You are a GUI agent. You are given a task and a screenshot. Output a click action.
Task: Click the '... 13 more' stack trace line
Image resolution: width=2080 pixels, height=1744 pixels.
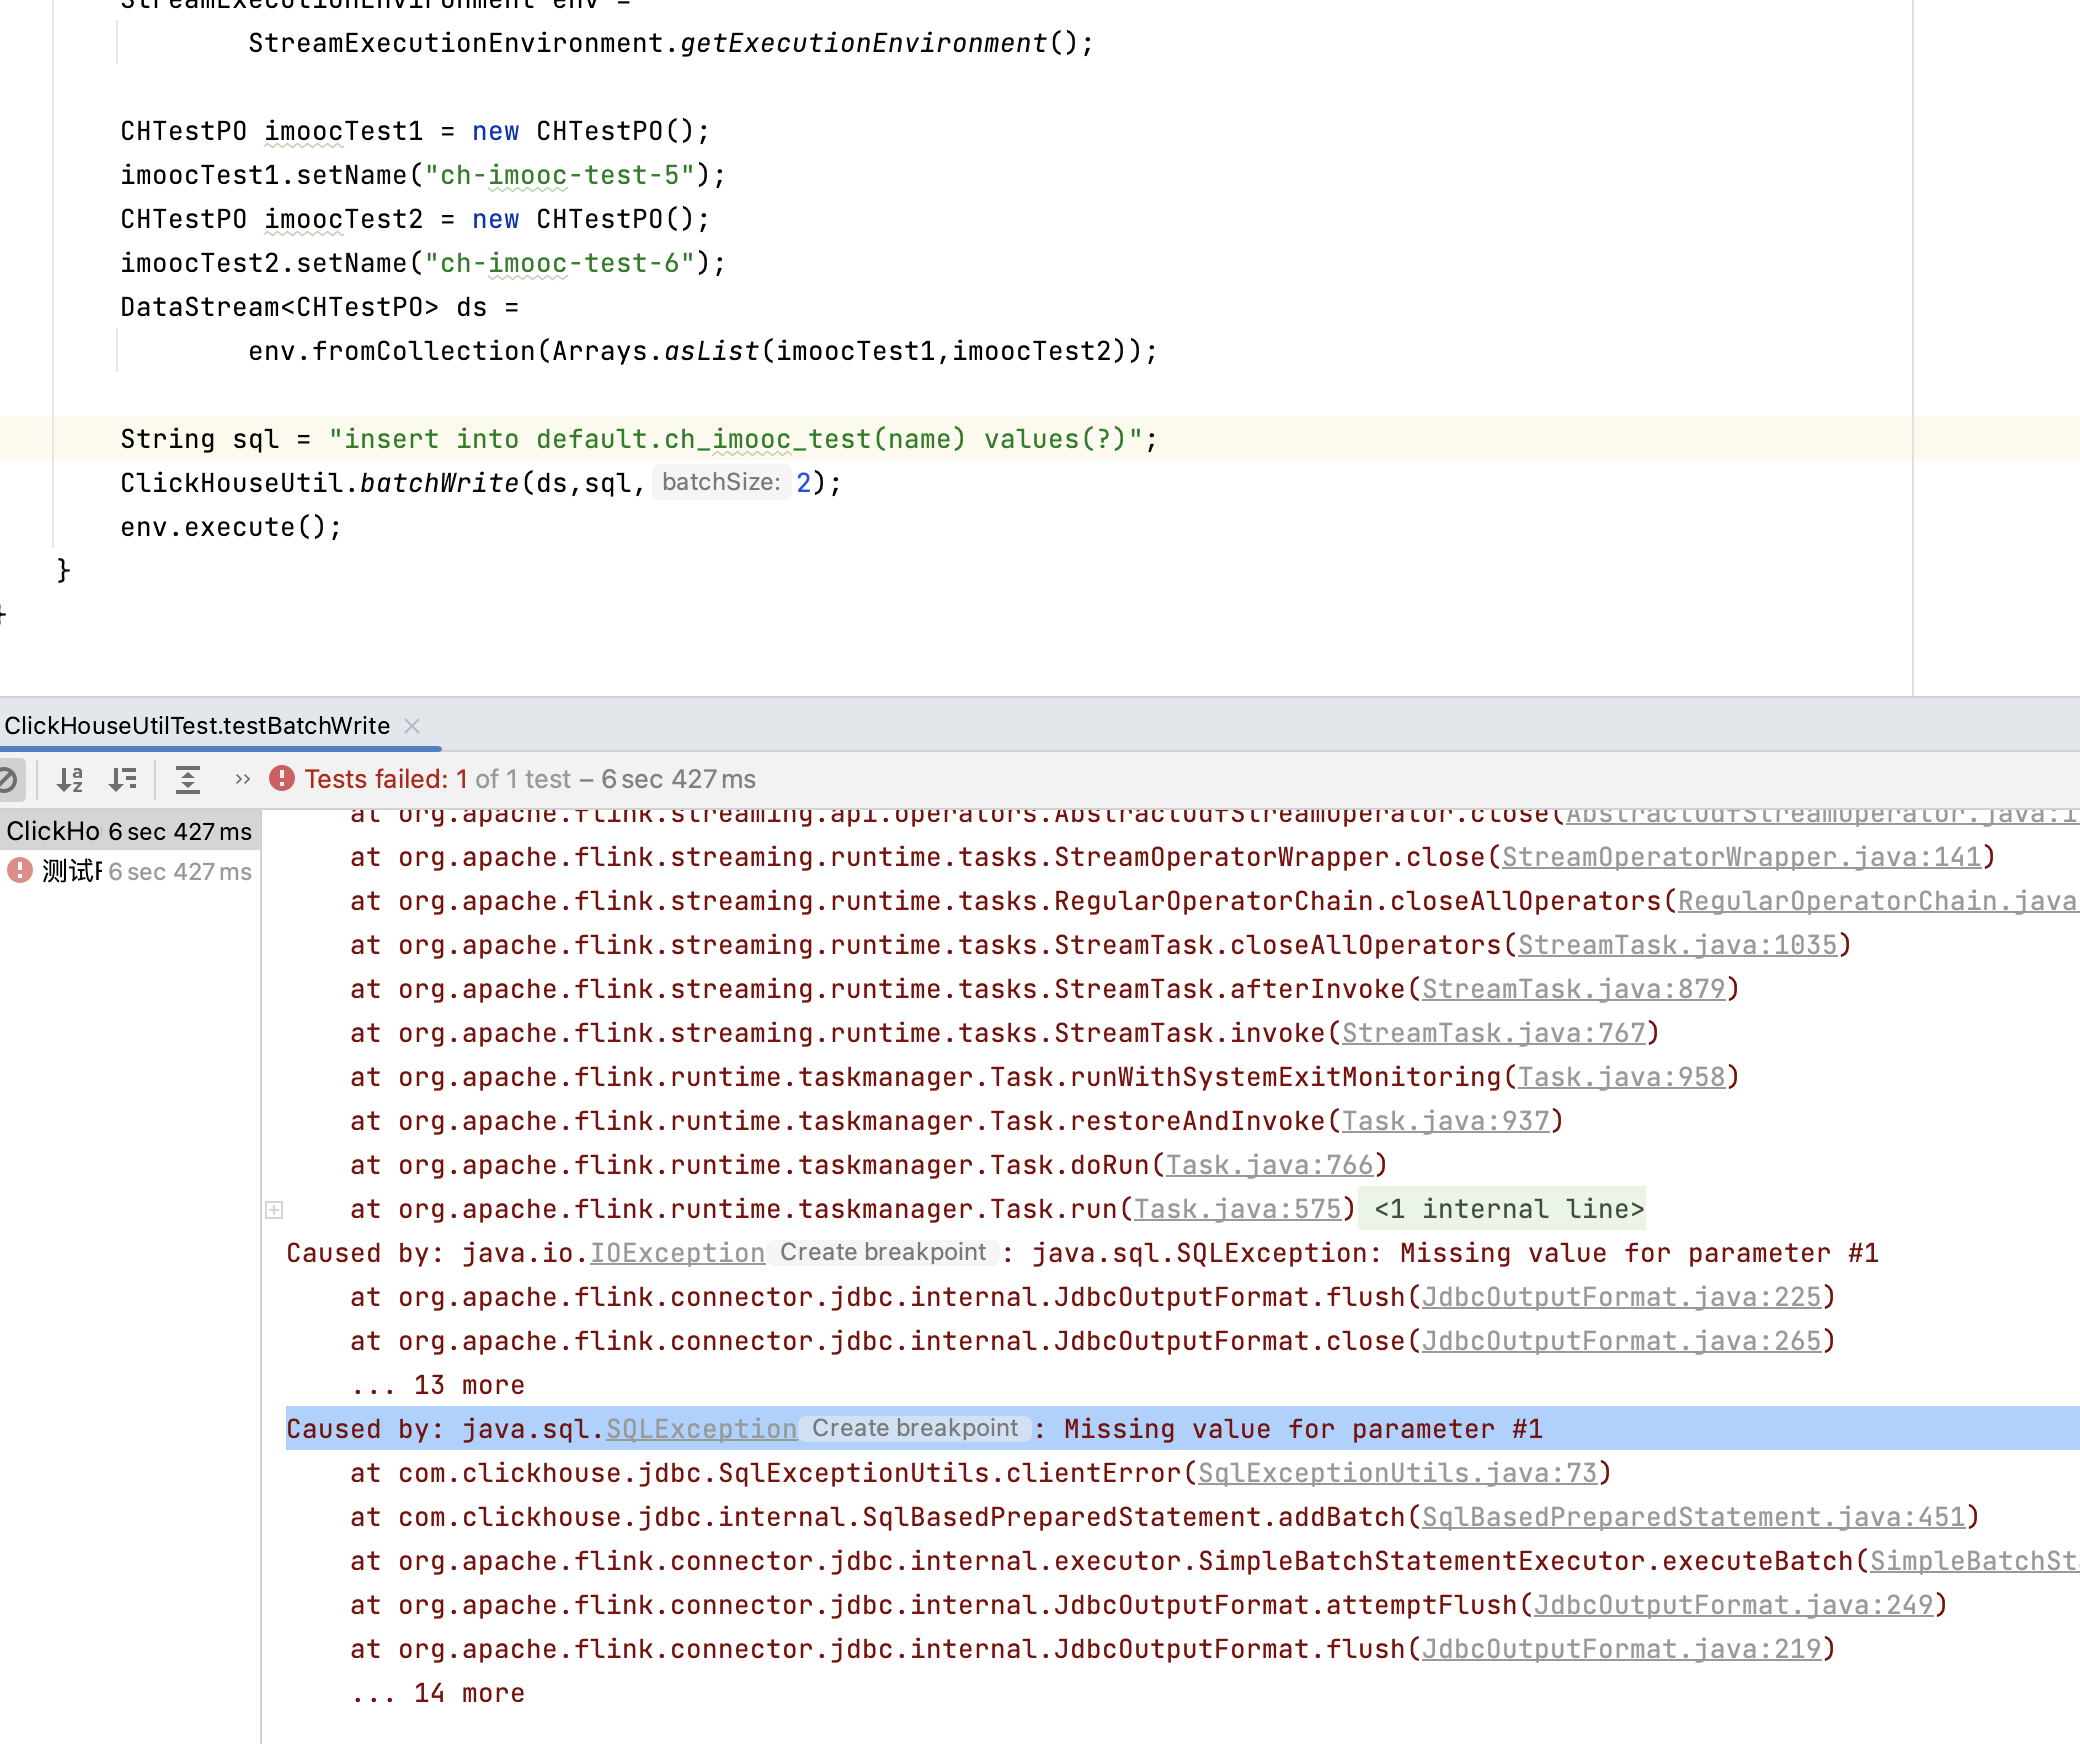pos(438,1385)
